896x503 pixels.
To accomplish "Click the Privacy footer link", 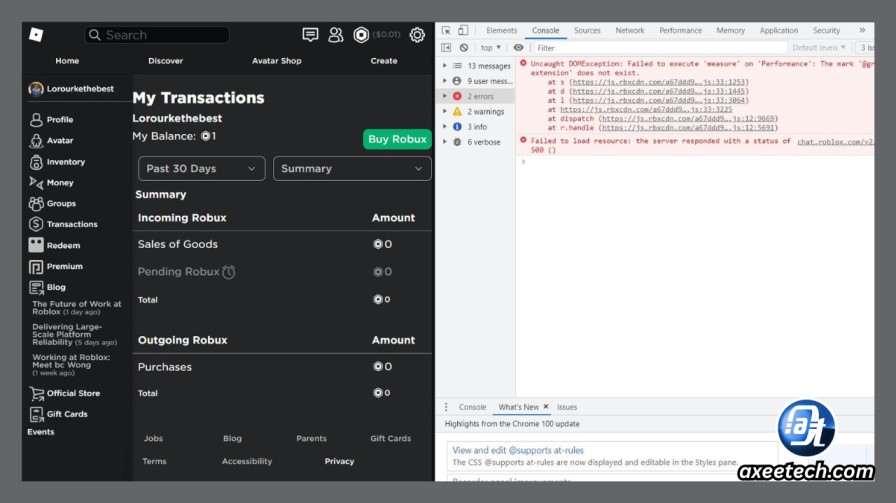I will [x=339, y=461].
